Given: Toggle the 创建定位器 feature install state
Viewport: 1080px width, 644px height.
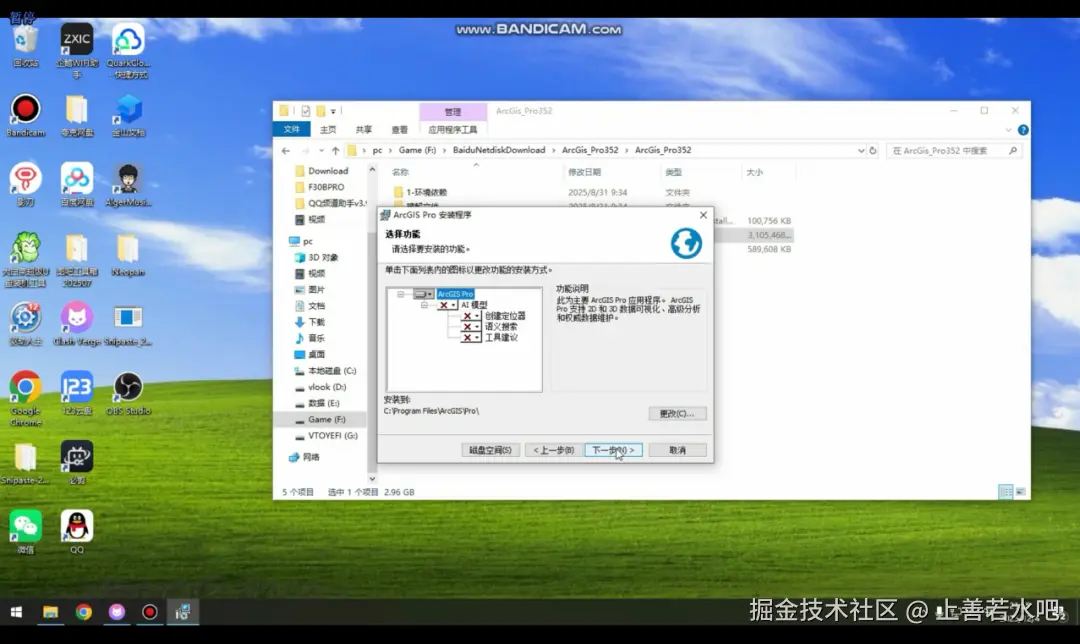Looking at the screenshot, I should point(467,317).
